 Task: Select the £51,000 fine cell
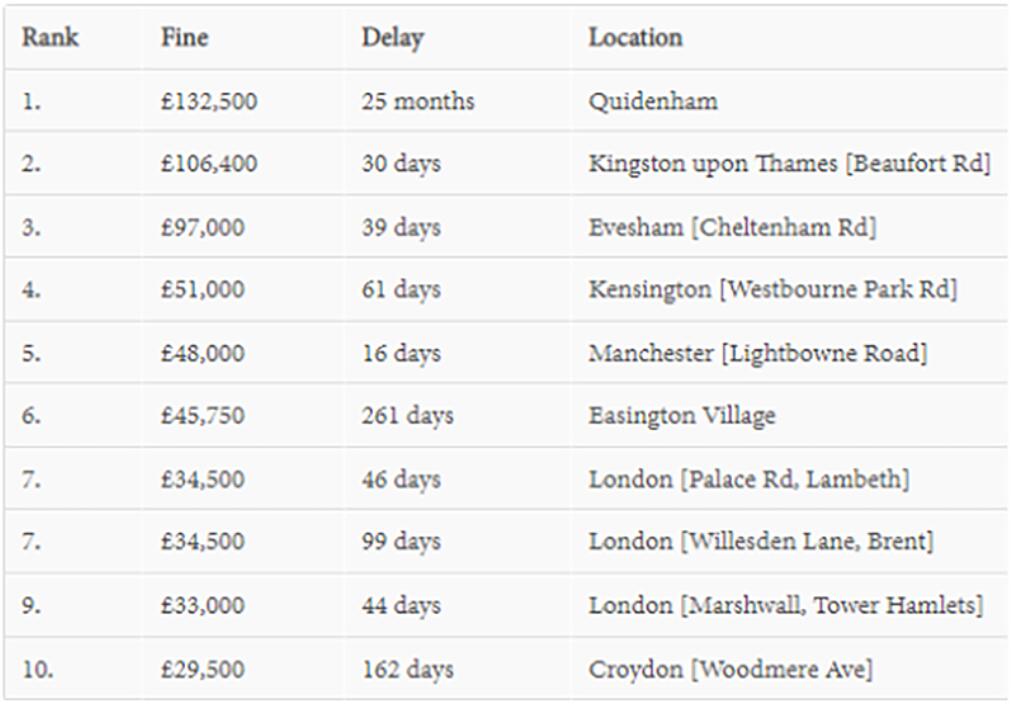point(202,289)
